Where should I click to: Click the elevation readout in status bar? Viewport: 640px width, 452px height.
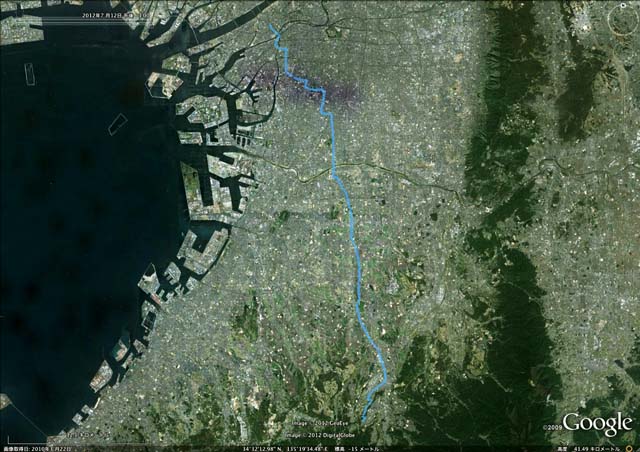coord(352,449)
